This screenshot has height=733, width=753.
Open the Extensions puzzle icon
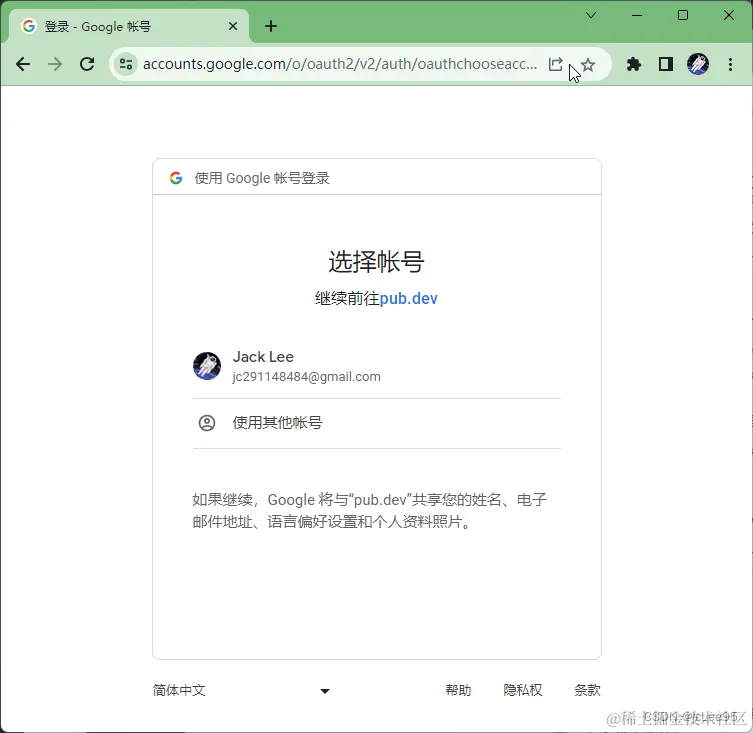(633, 64)
